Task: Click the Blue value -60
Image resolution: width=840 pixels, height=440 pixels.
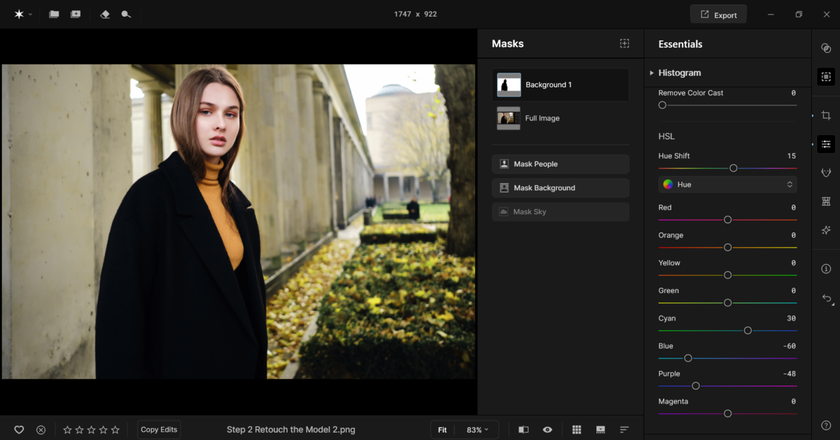Action: [x=789, y=346]
